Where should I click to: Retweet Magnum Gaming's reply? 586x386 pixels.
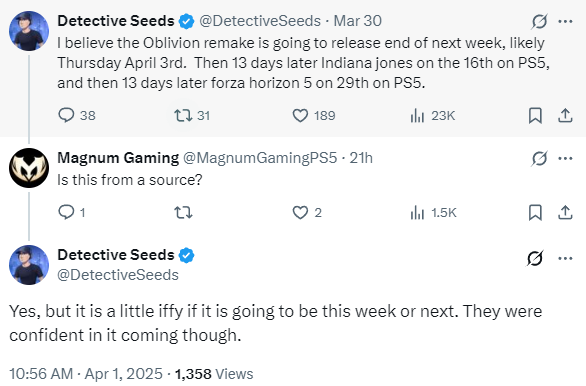coord(183,213)
